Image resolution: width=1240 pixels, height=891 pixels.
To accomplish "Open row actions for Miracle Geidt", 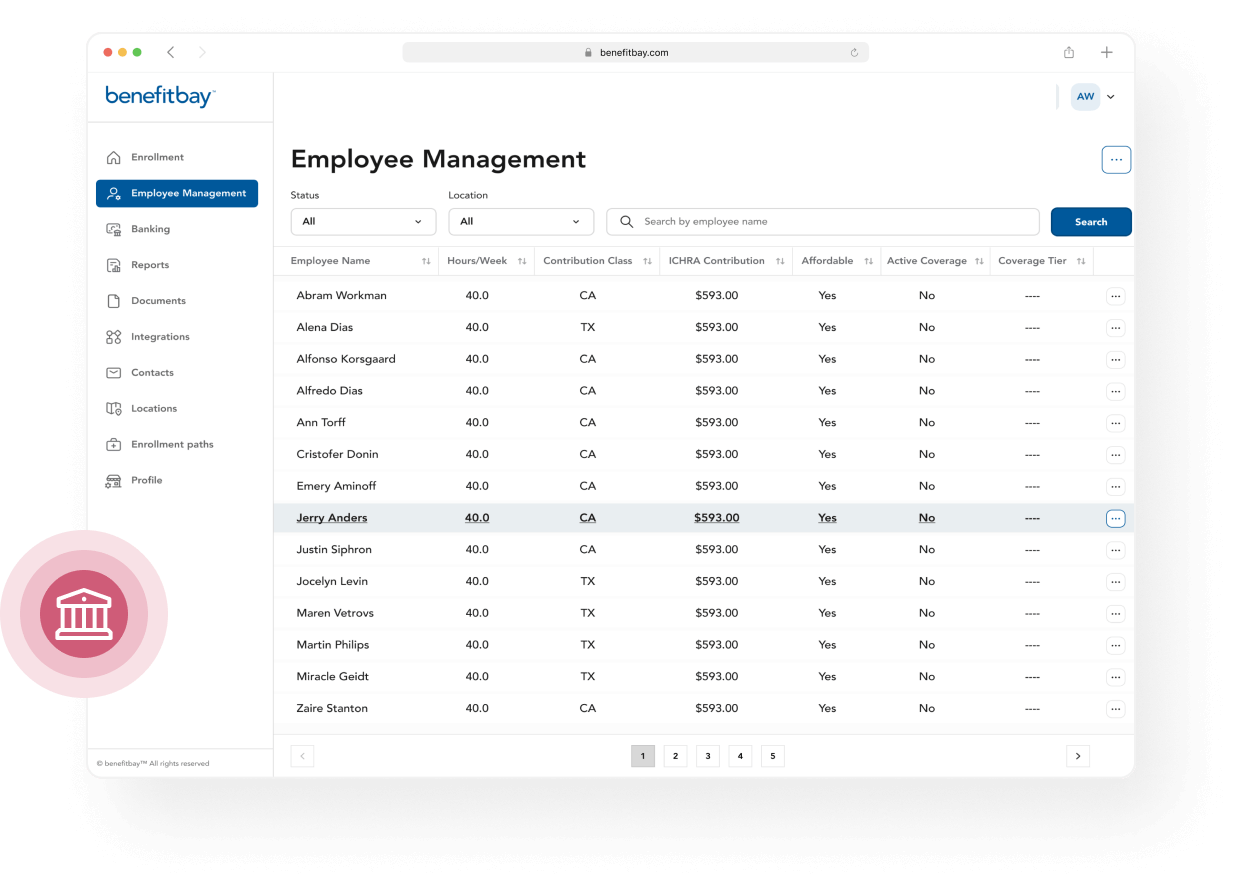I will coord(1116,677).
